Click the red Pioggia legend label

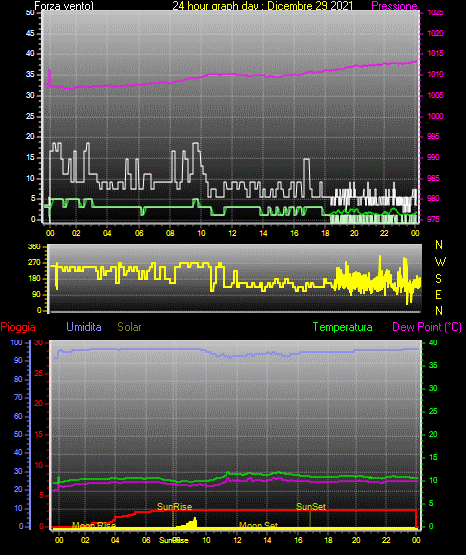[18, 327]
